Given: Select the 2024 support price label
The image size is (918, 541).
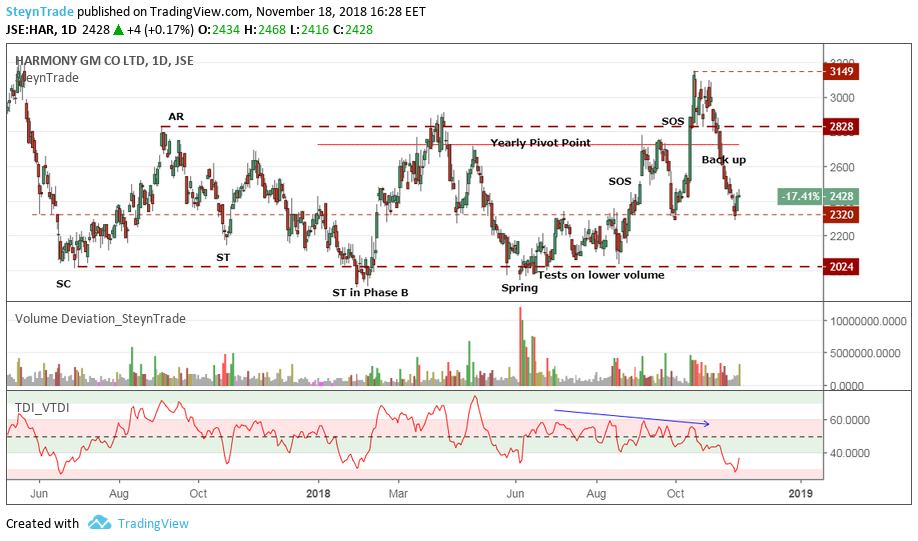Looking at the screenshot, I should click(x=841, y=267).
